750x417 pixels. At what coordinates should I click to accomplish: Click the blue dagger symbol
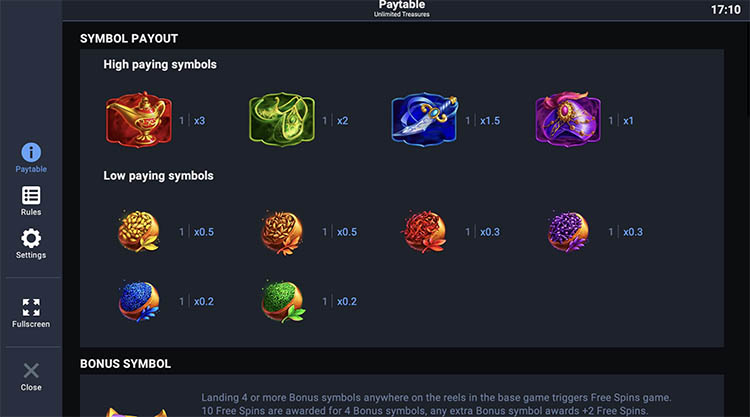pyautogui.click(x=424, y=121)
